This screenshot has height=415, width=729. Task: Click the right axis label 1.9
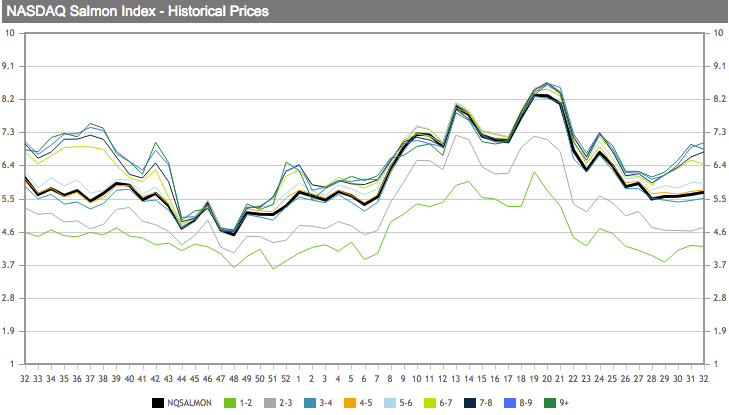coord(719,331)
